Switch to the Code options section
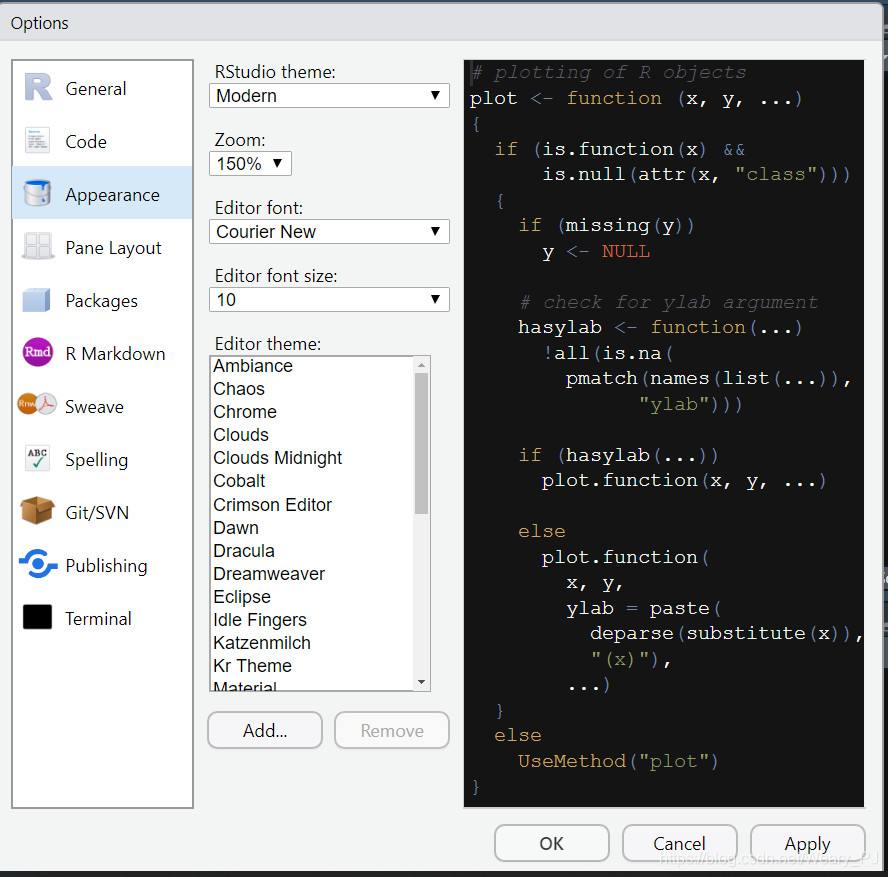Image resolution: width=888 pixels, height=877 pixels. tap(102, 141)
